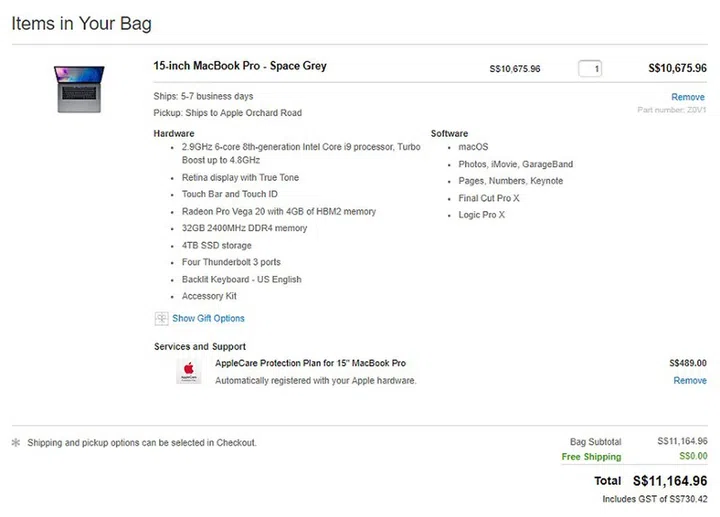
Task: Remove the 15-inch MacBook Pro from bag
Action: coord(688,97)
